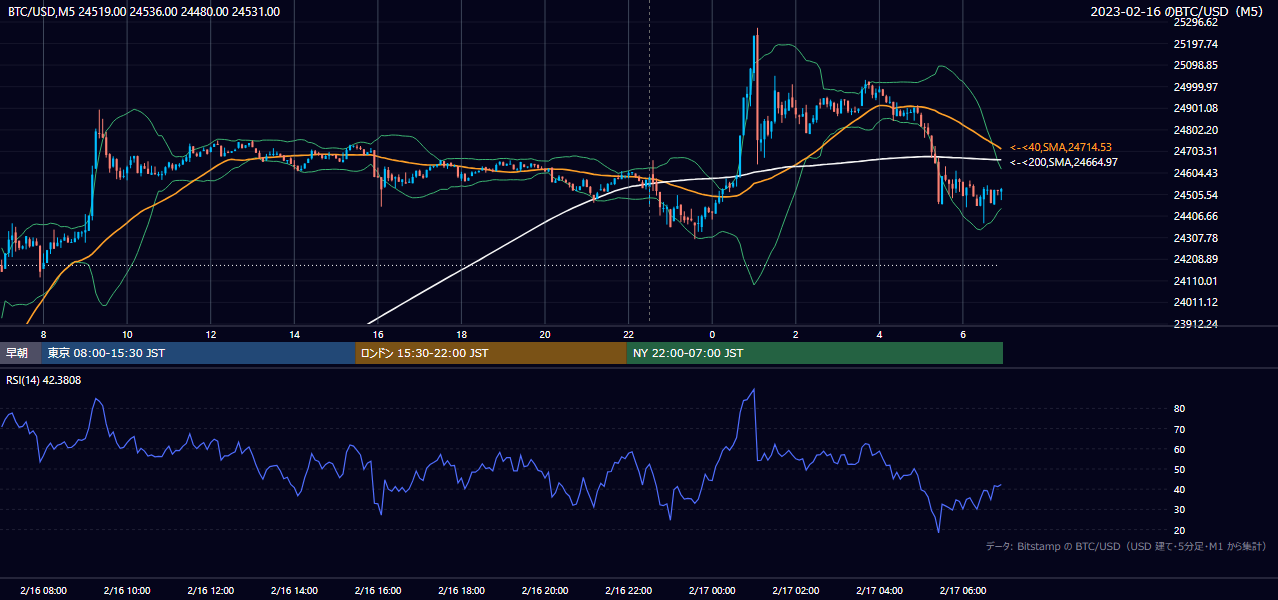Click hour label 10 under price chart
The image size is (1278, 600).
tap(127, 334)
